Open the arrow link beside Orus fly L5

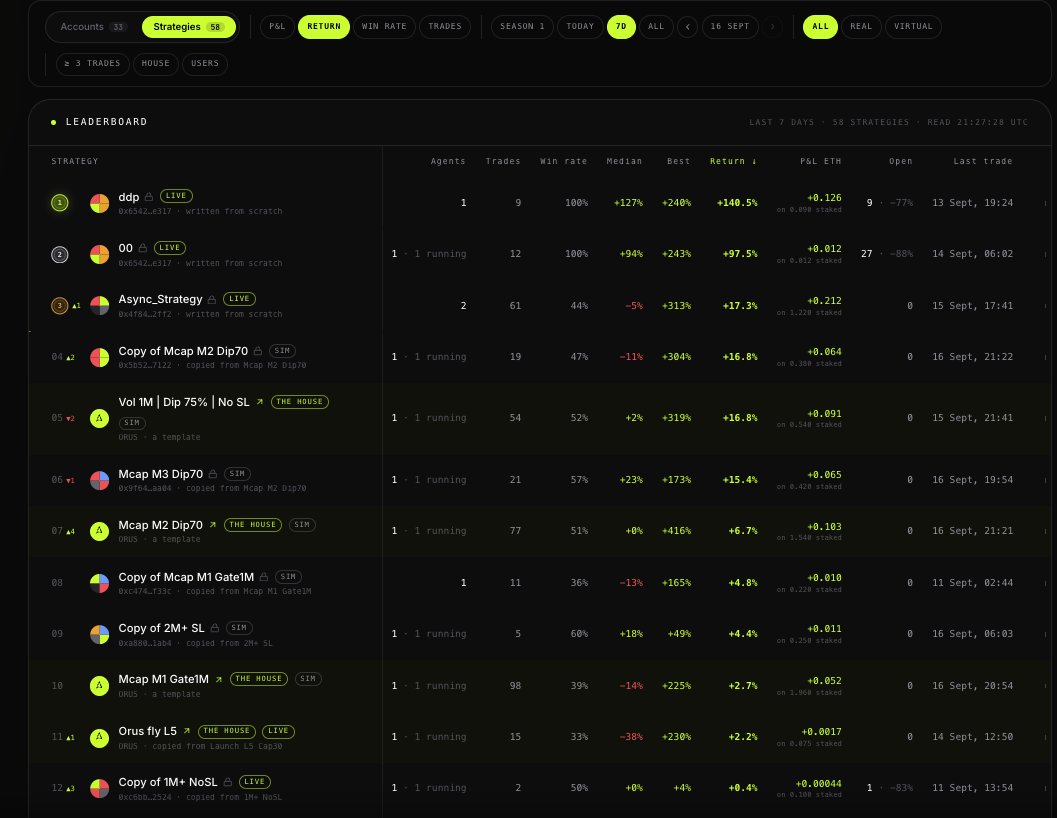(x=187, y=731)
